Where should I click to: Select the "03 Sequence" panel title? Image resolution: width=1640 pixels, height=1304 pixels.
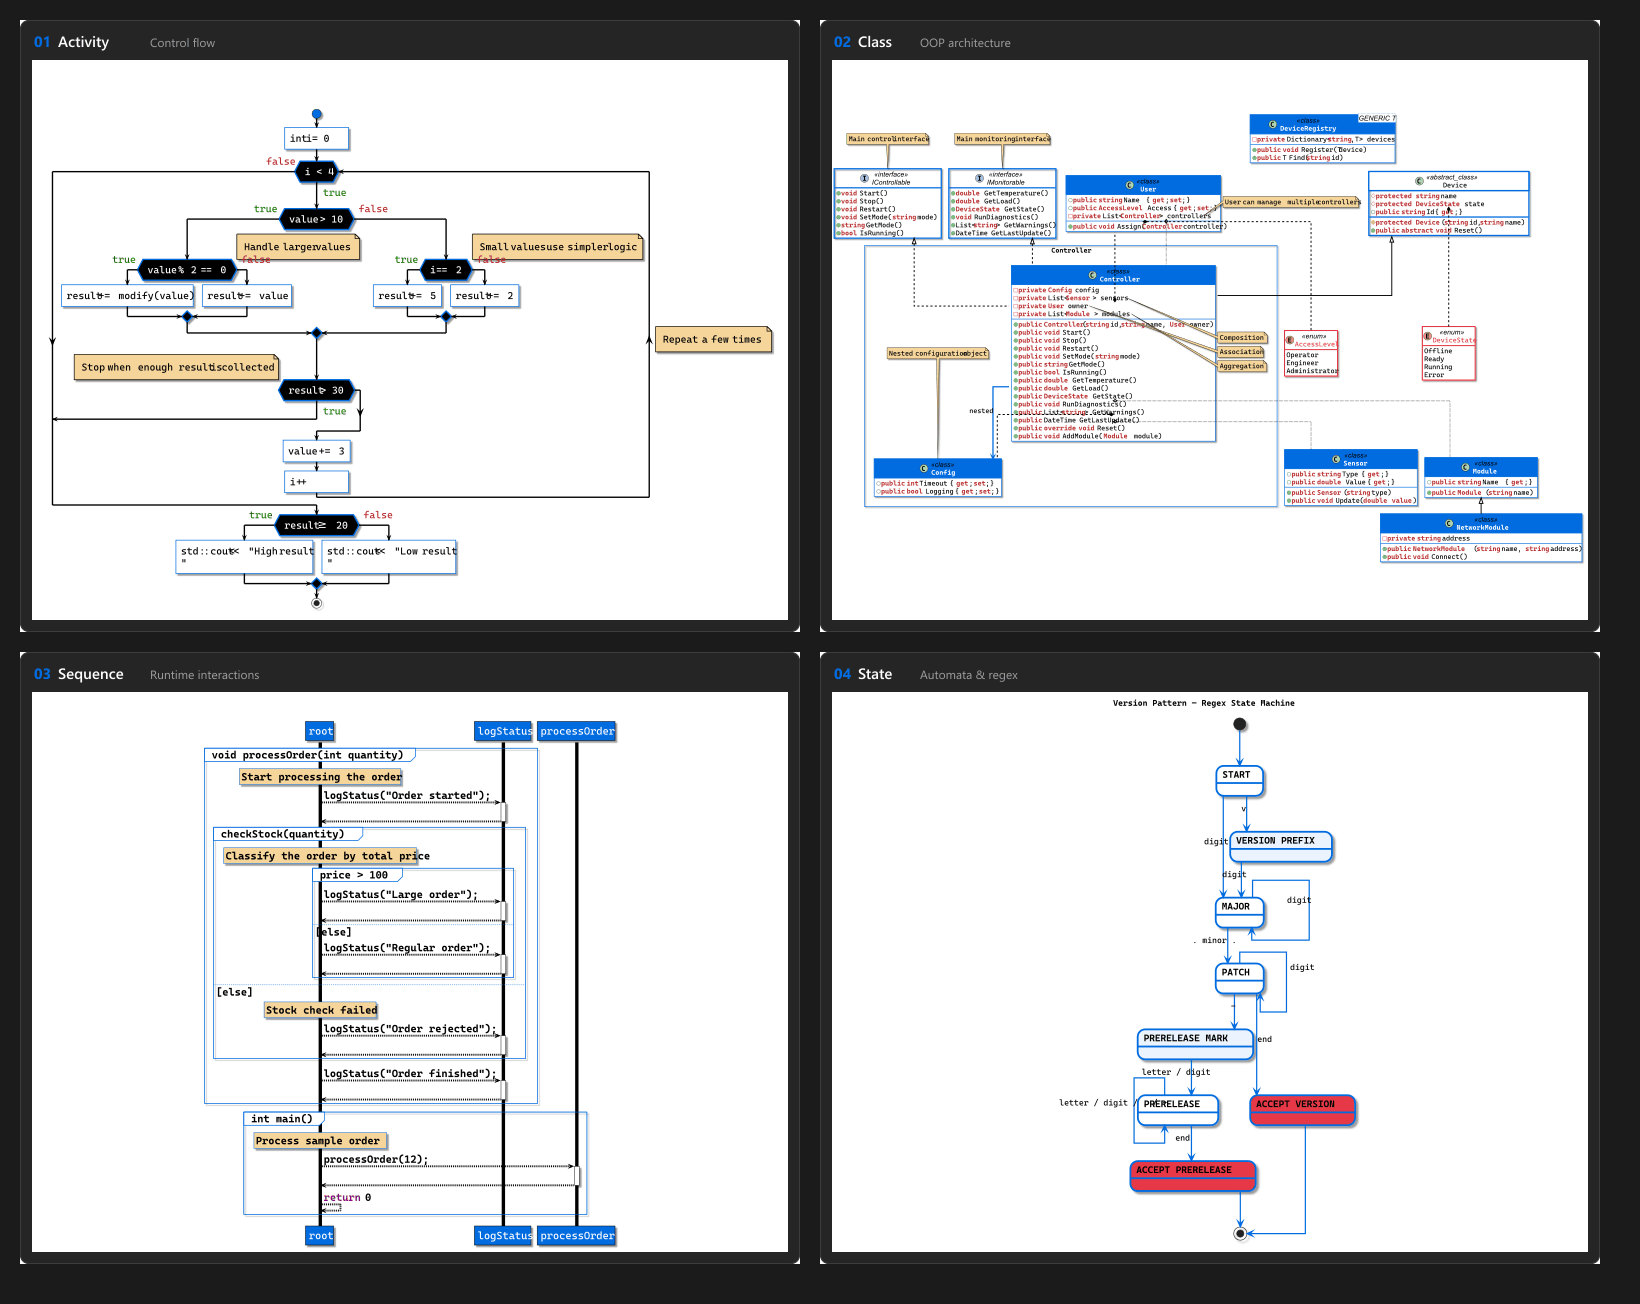tap(79, 674)
